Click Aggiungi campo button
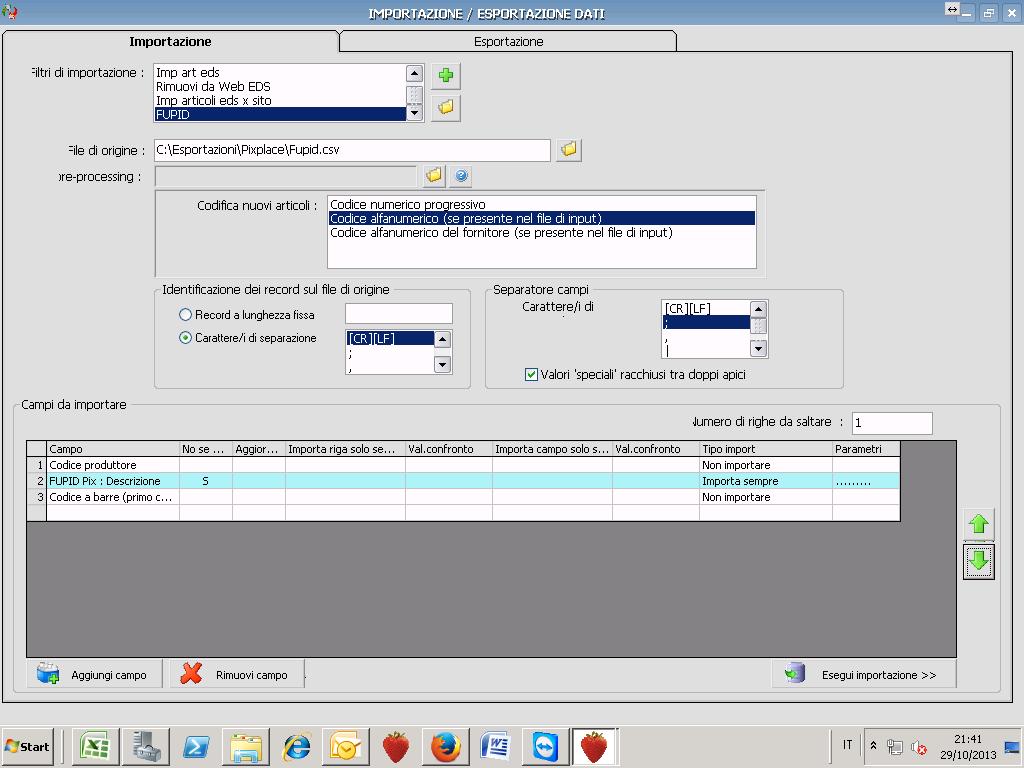The image size is (1024, 768). (x=95, y=674)
